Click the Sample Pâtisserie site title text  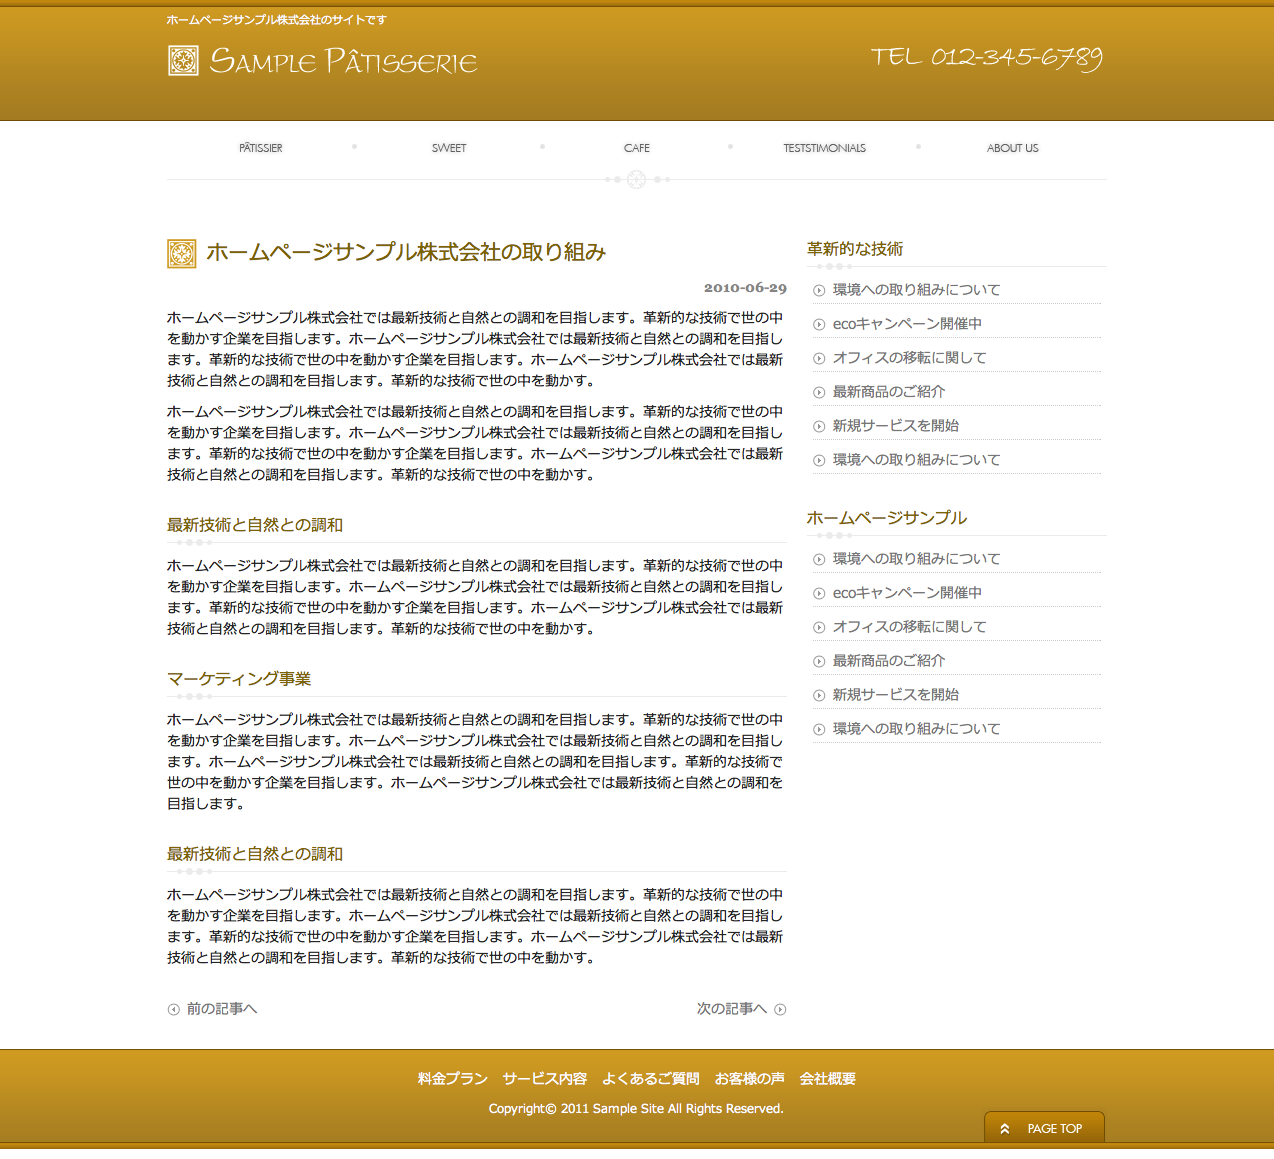coord(343,62)
